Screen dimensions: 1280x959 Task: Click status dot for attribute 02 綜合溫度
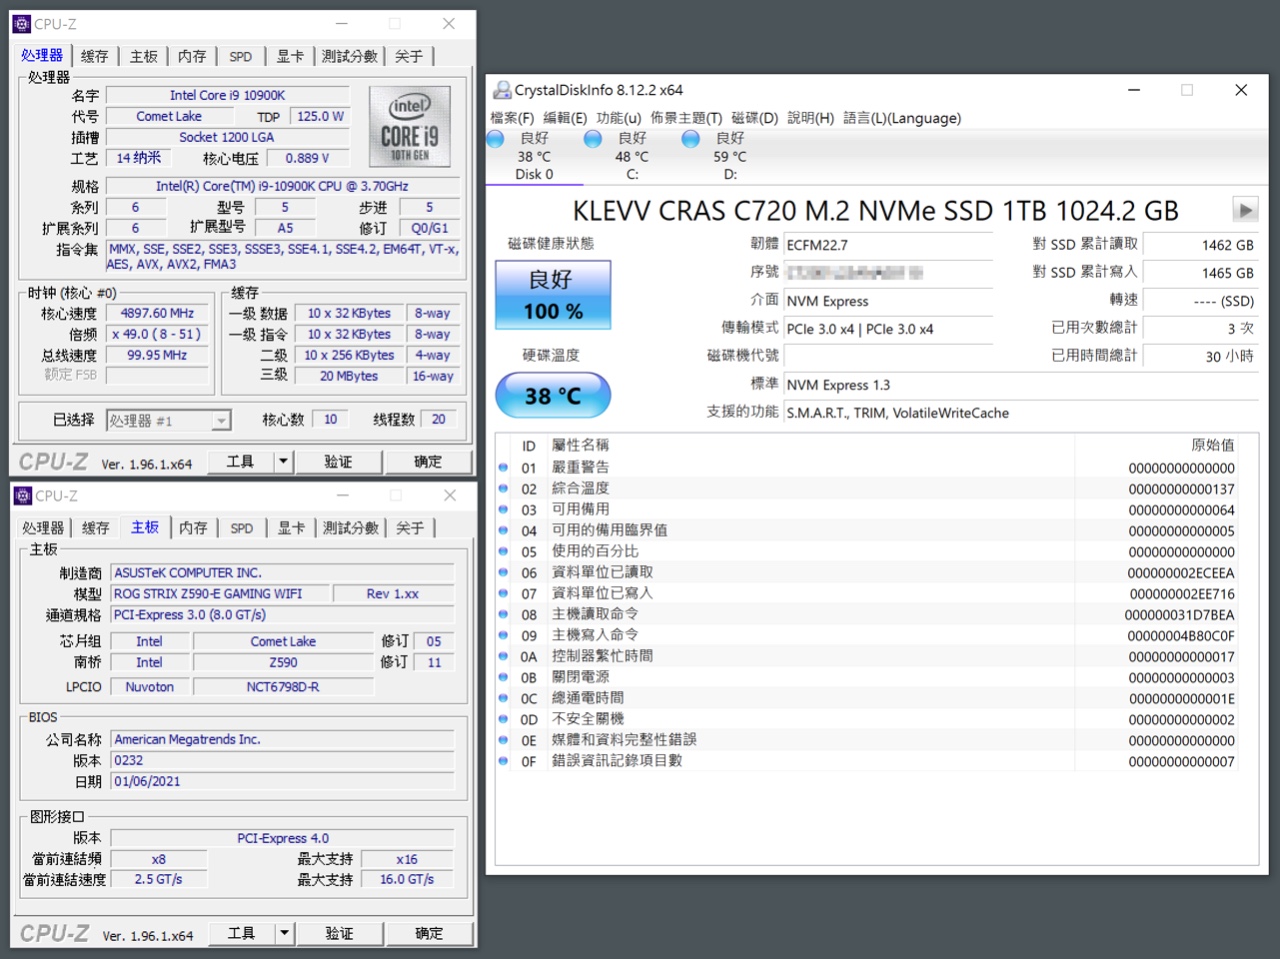click(x=504, y=488)
